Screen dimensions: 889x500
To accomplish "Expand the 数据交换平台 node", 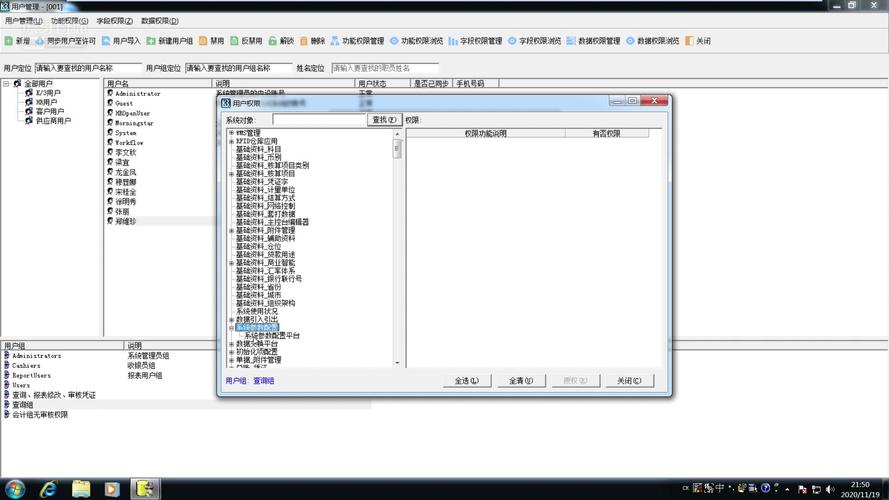I will pos(231,344).
